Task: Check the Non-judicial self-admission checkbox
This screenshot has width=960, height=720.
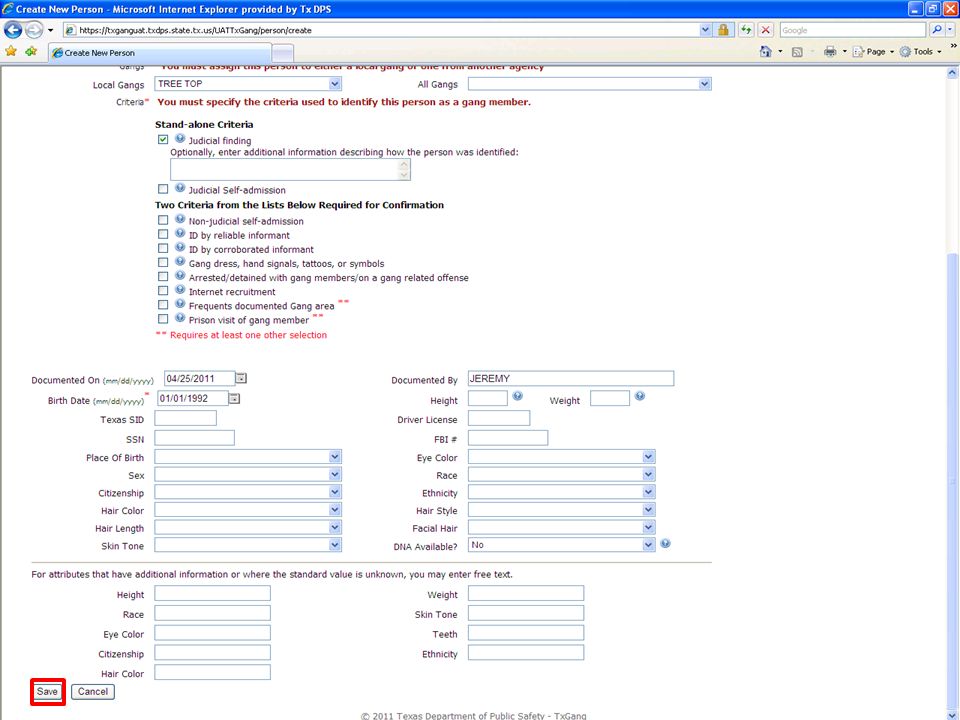Action: 163,220
